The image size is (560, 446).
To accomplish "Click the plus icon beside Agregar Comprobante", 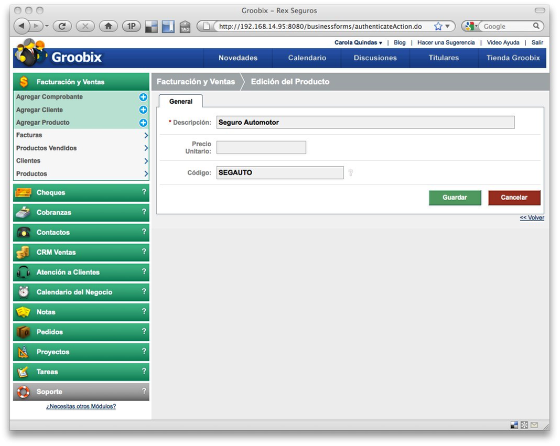I will coord(143,97).
